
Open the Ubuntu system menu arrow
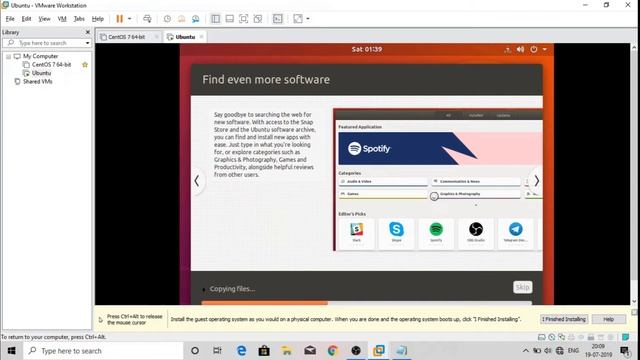click(x=544, y=49)
